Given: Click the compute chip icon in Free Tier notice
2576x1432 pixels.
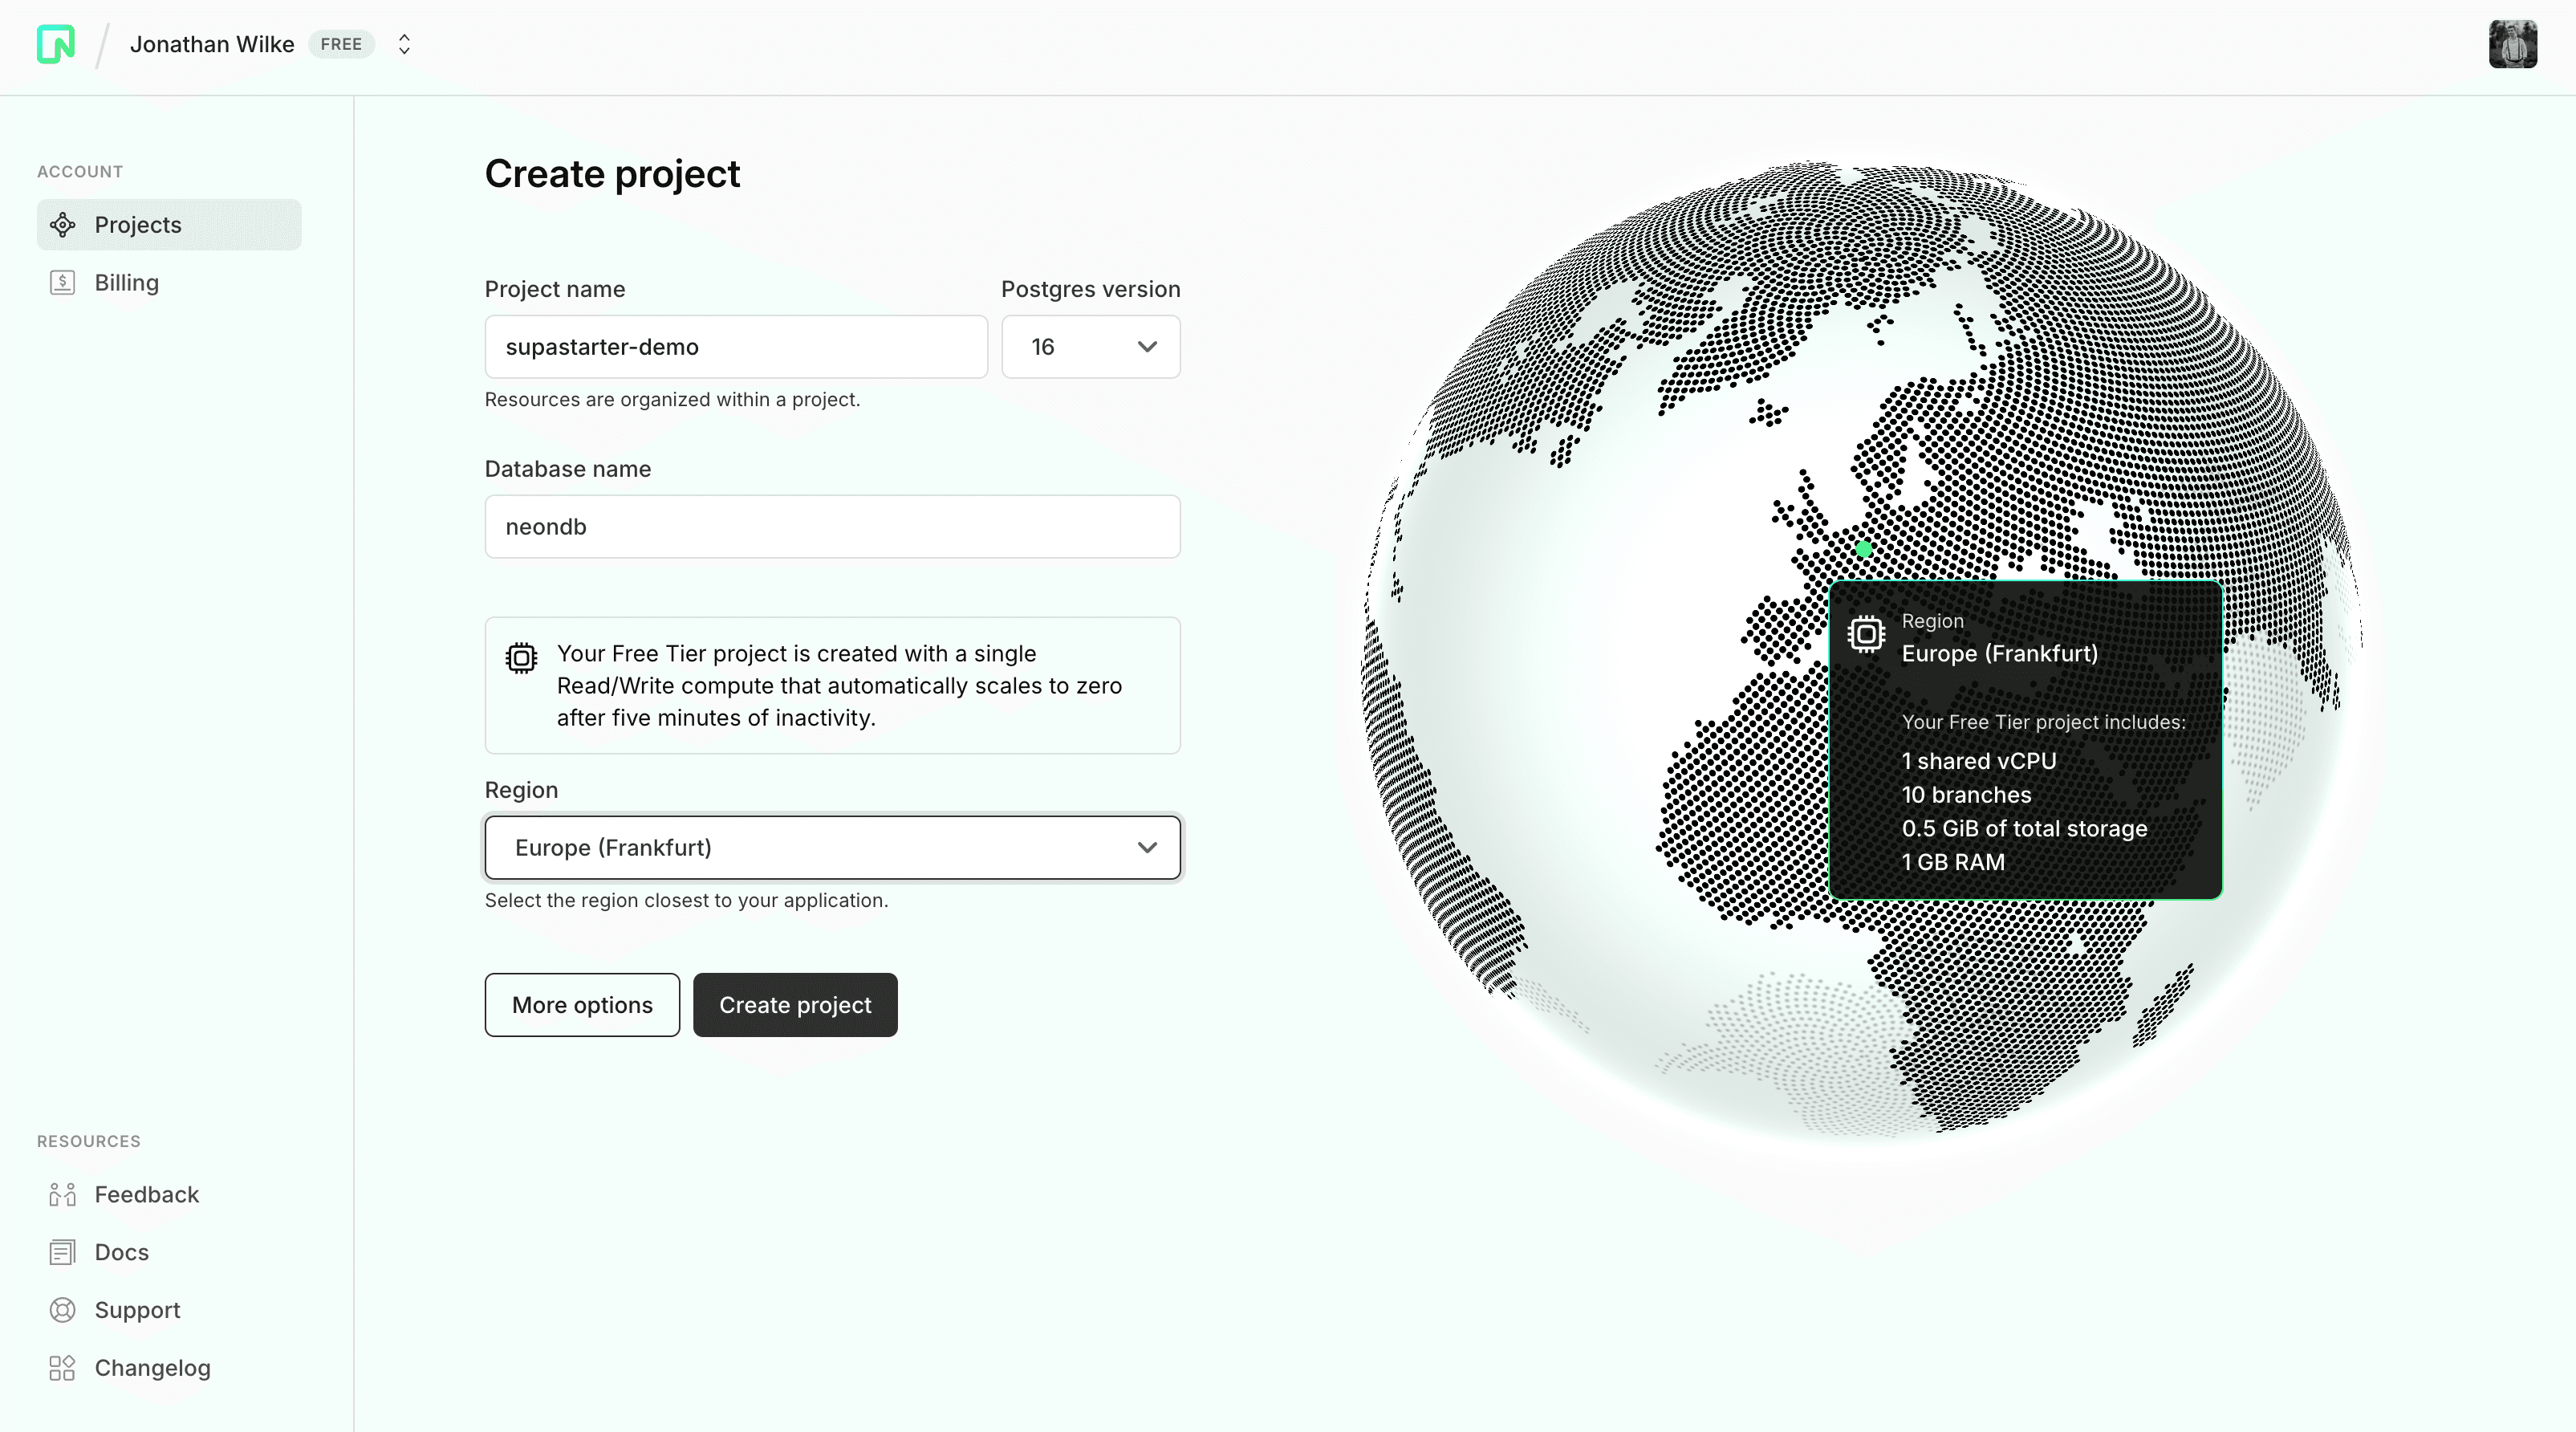Looking at the screenshot, I should pos(519,658).
